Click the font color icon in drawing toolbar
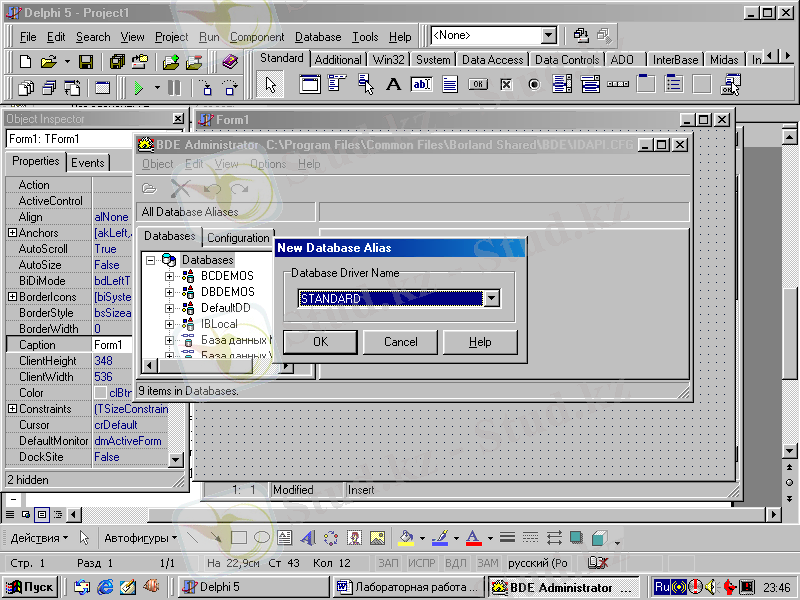 click(x=473, y=538)
